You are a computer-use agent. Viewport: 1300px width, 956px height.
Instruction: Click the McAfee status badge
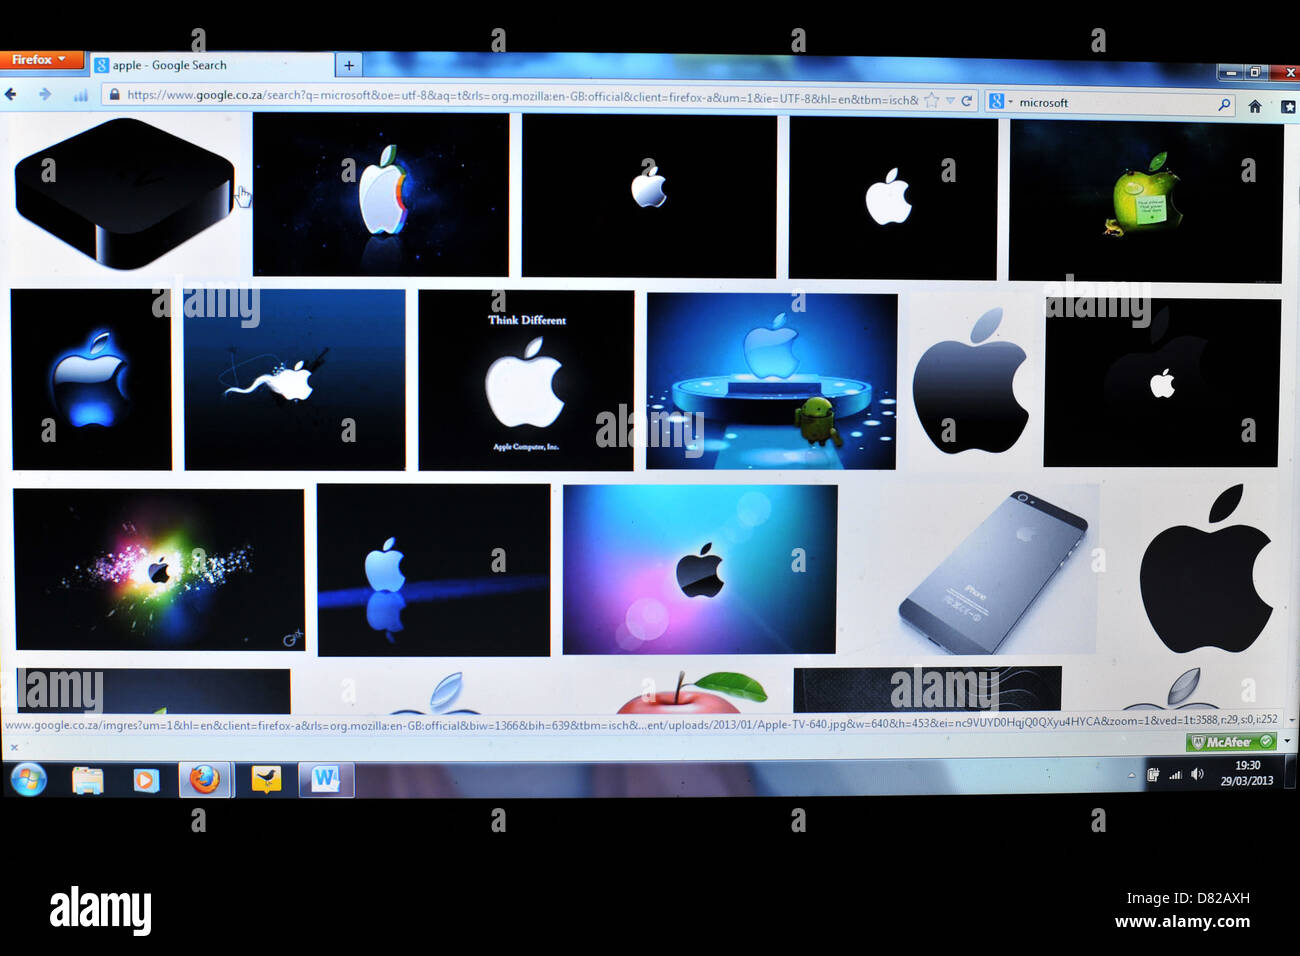[x=1231, y=742]
